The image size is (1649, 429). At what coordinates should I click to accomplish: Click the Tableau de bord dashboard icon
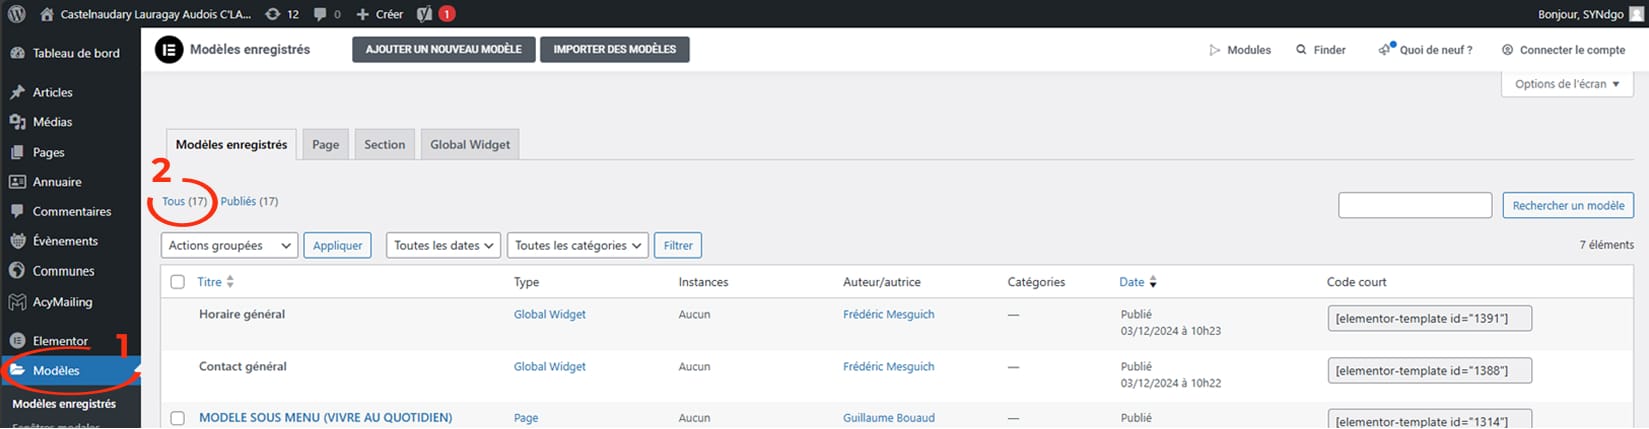[17, 53]
